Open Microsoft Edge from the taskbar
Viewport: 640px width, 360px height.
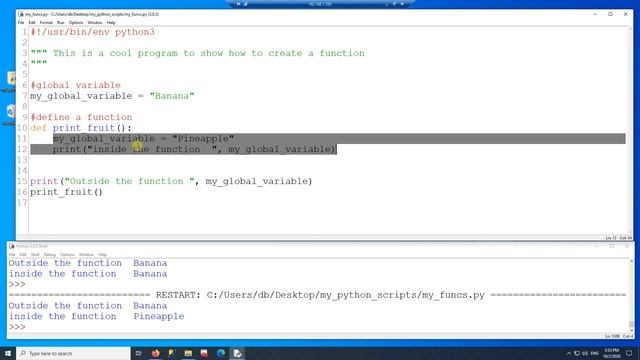[x=221, y=353]
